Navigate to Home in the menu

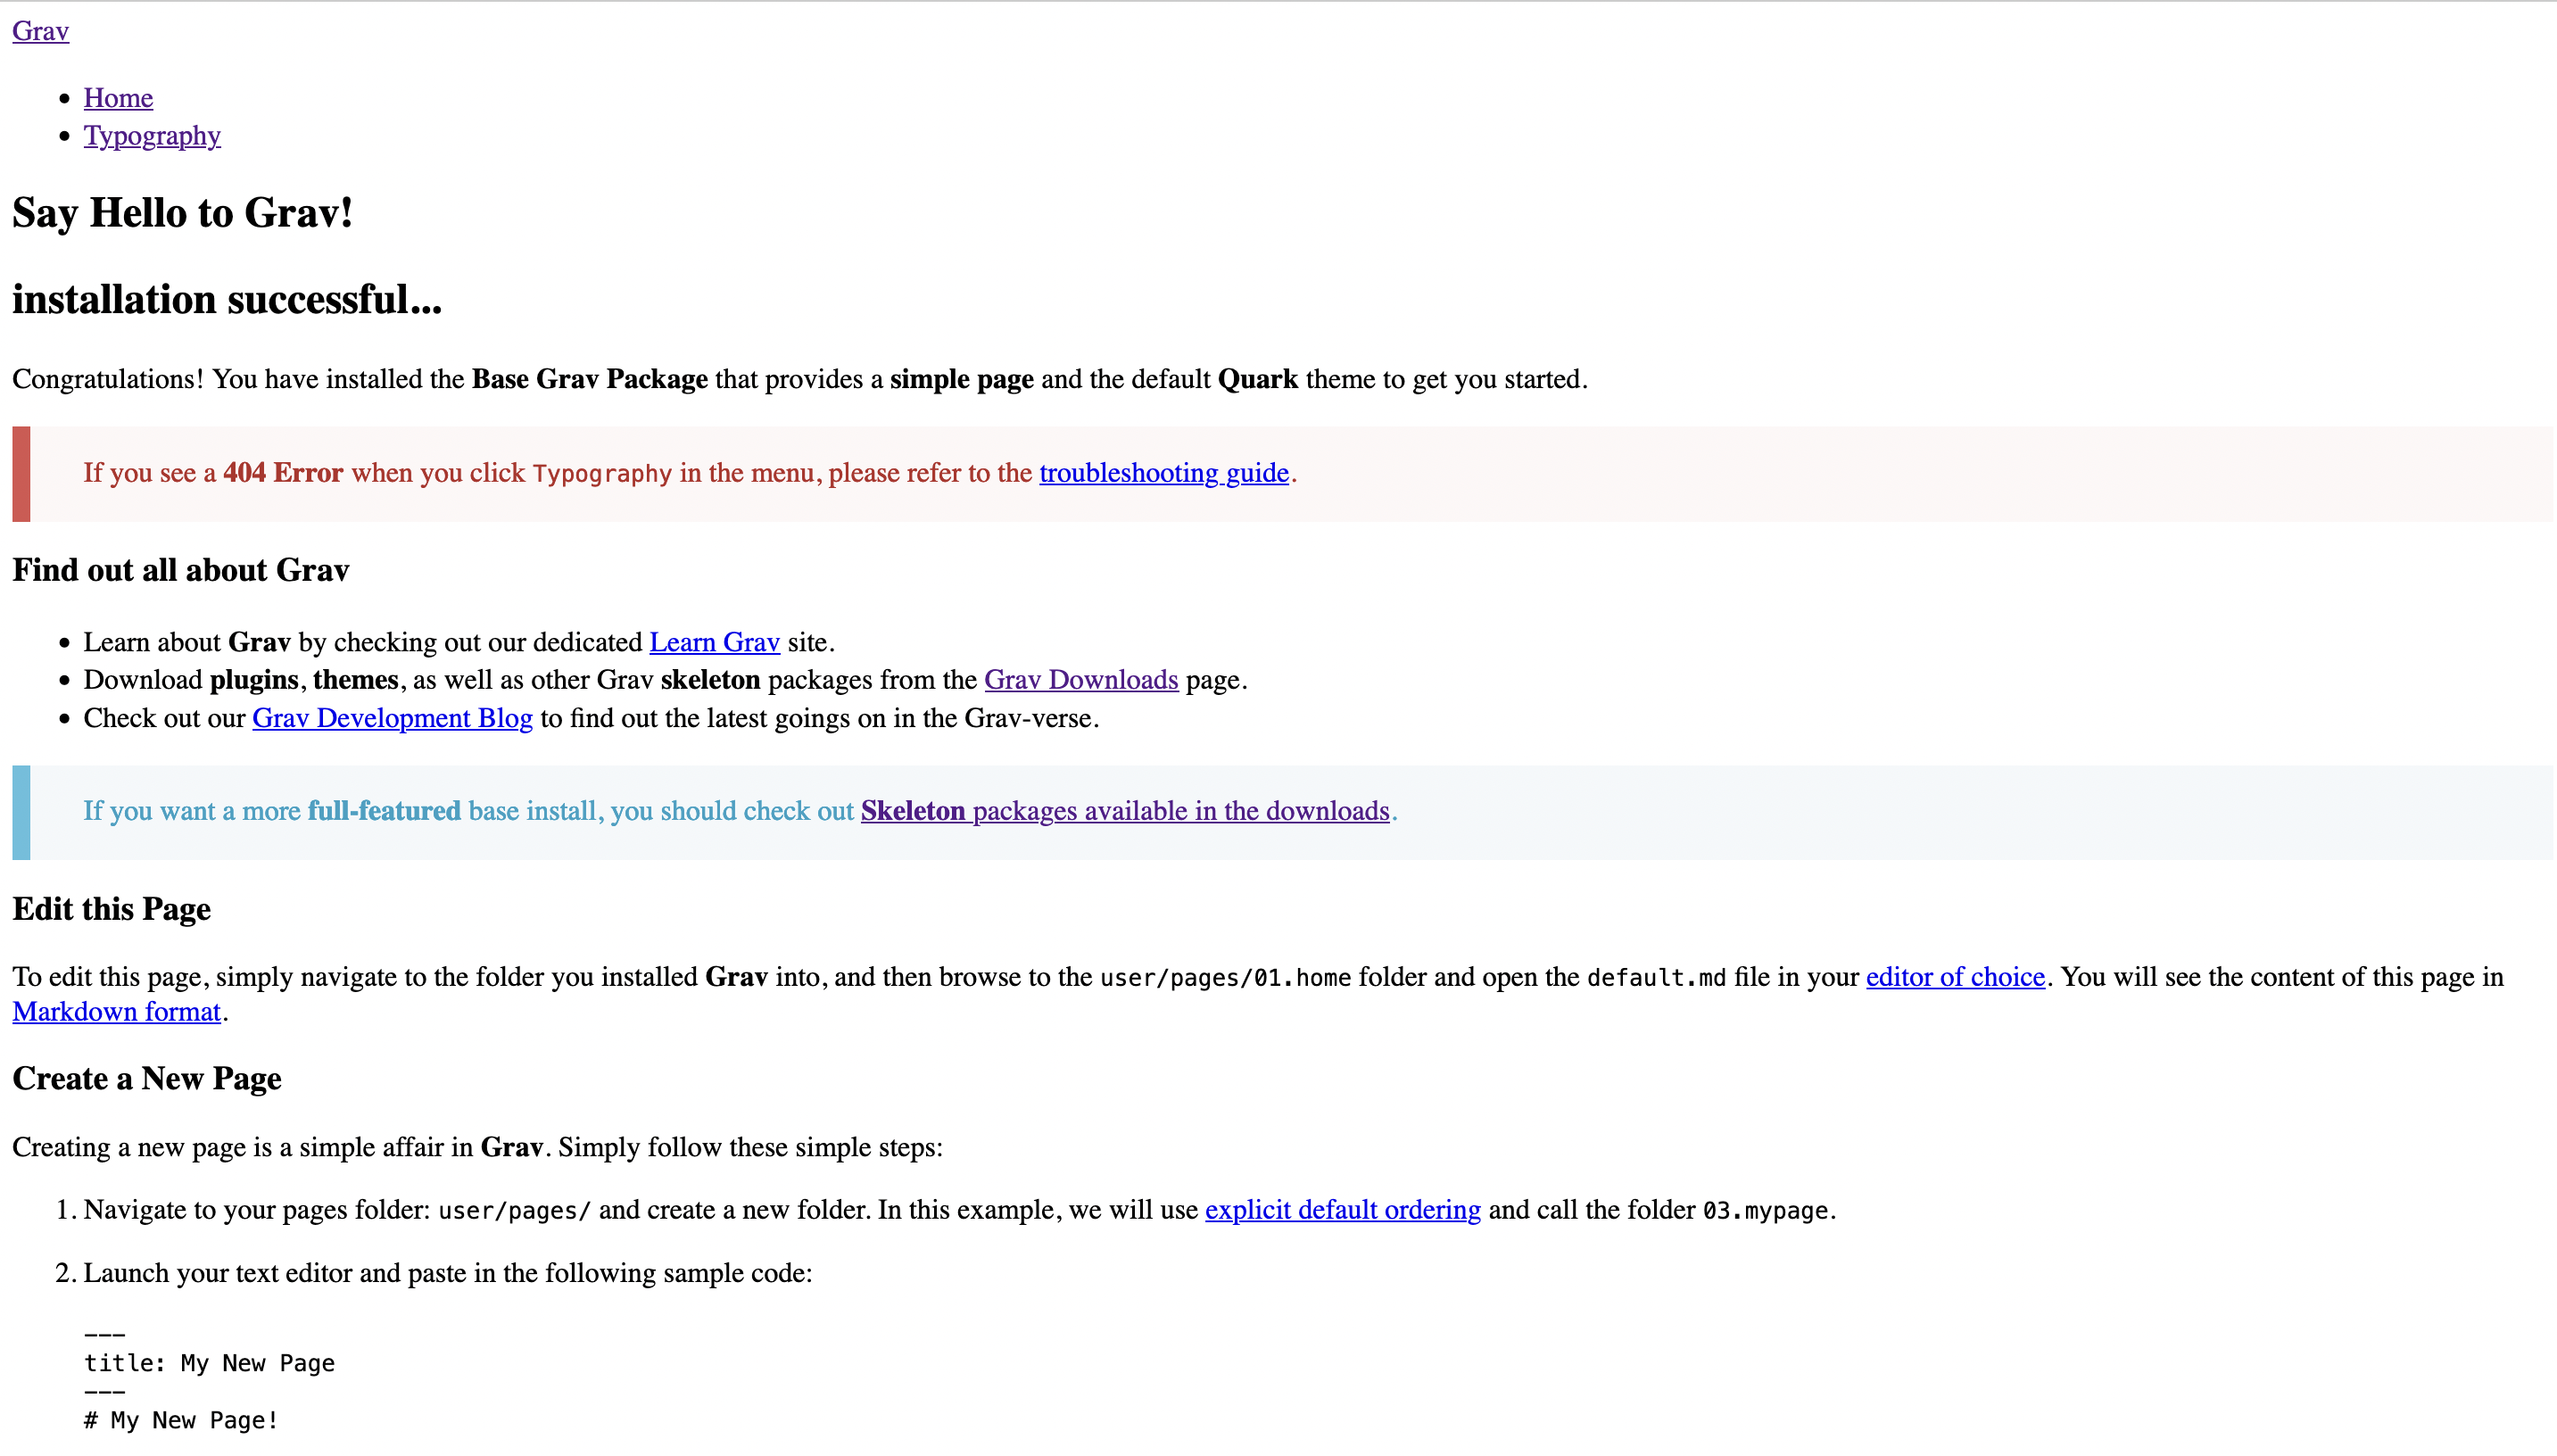[x=118, y=97]
